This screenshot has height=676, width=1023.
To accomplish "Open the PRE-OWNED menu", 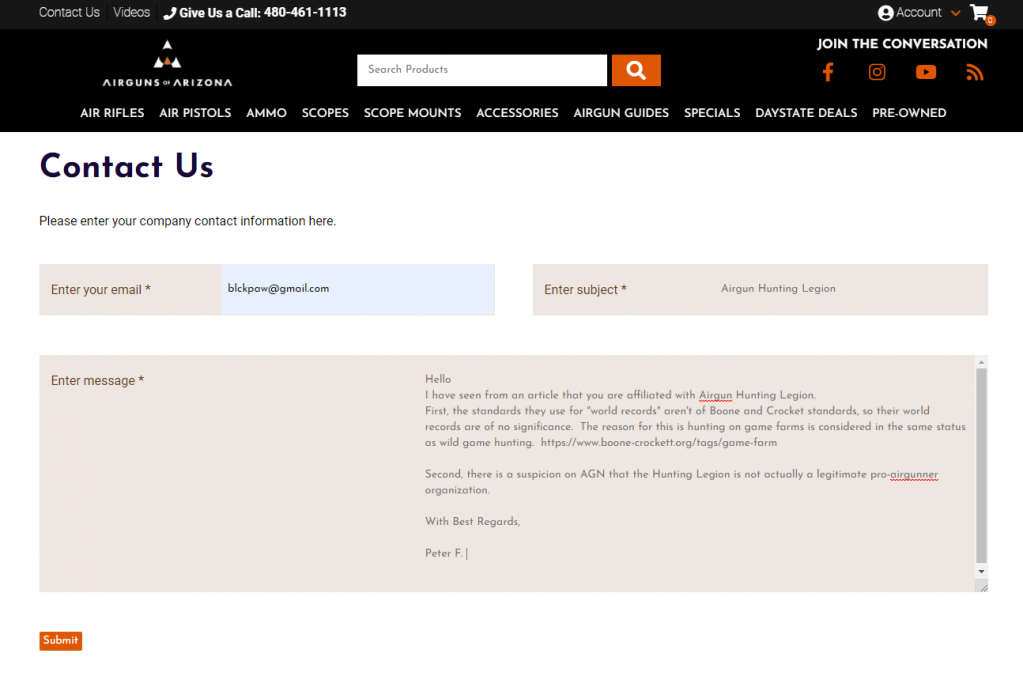I will [909, 113].
